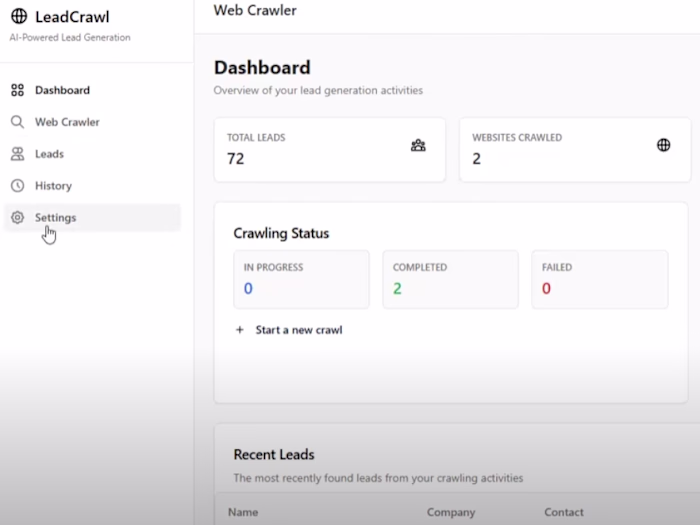700x525 pixels.
Task: Open the Settings menu item
Action: [56, 217]
